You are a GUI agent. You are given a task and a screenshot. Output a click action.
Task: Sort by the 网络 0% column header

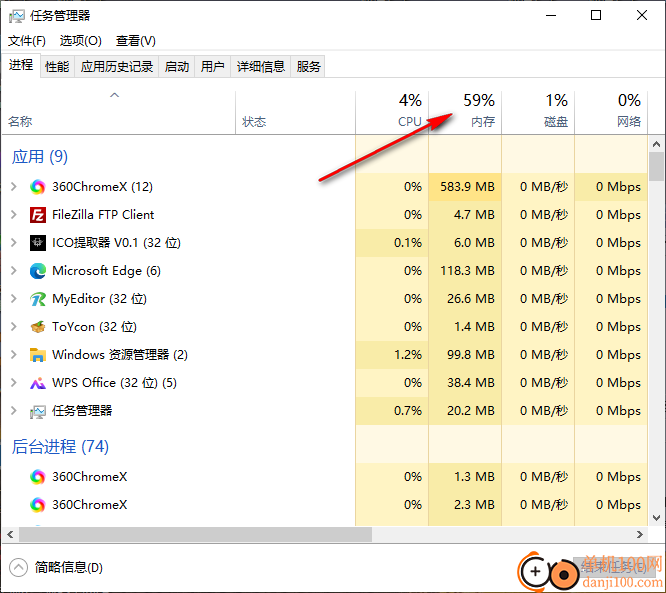point(611,113)
